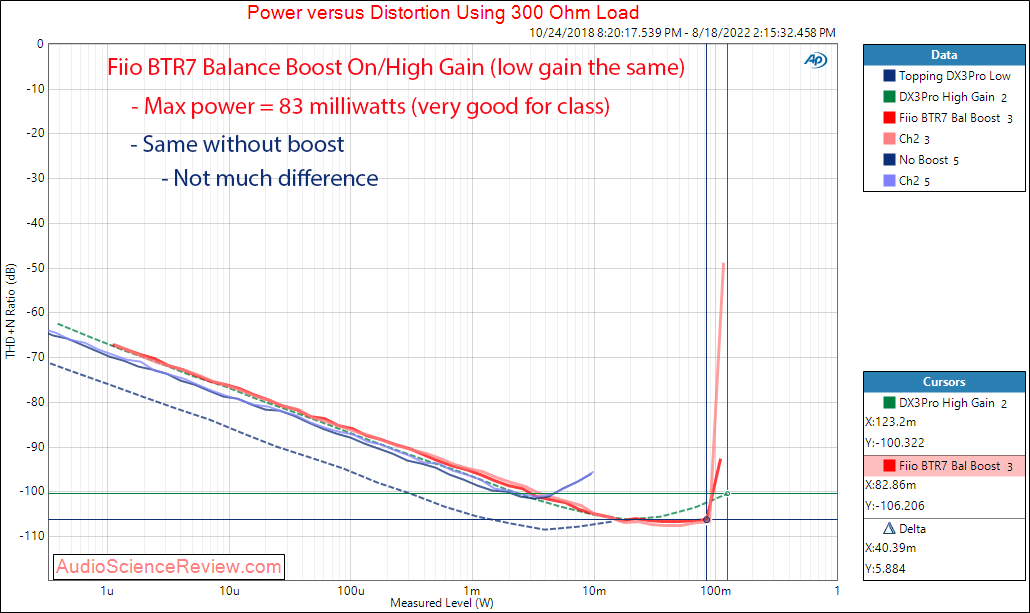Click the THD+N Ratio (dB) axis label

coord(10,311)
